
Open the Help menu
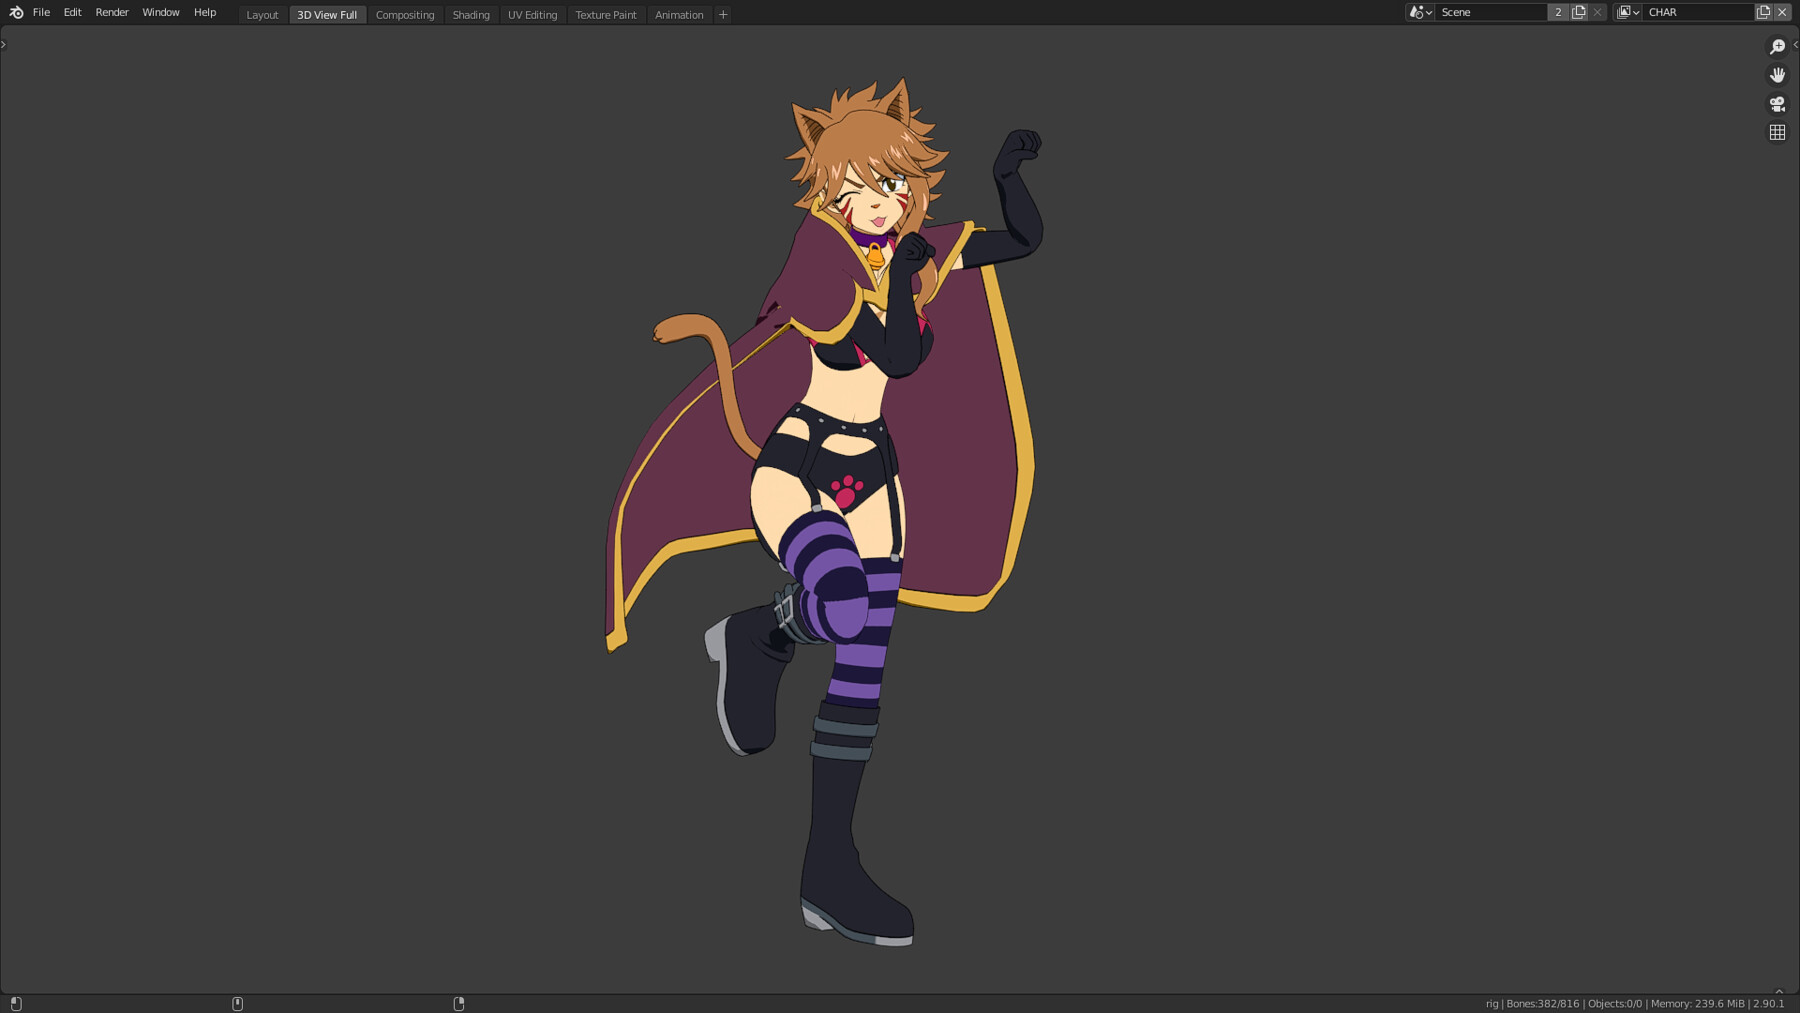coord(205,12)
